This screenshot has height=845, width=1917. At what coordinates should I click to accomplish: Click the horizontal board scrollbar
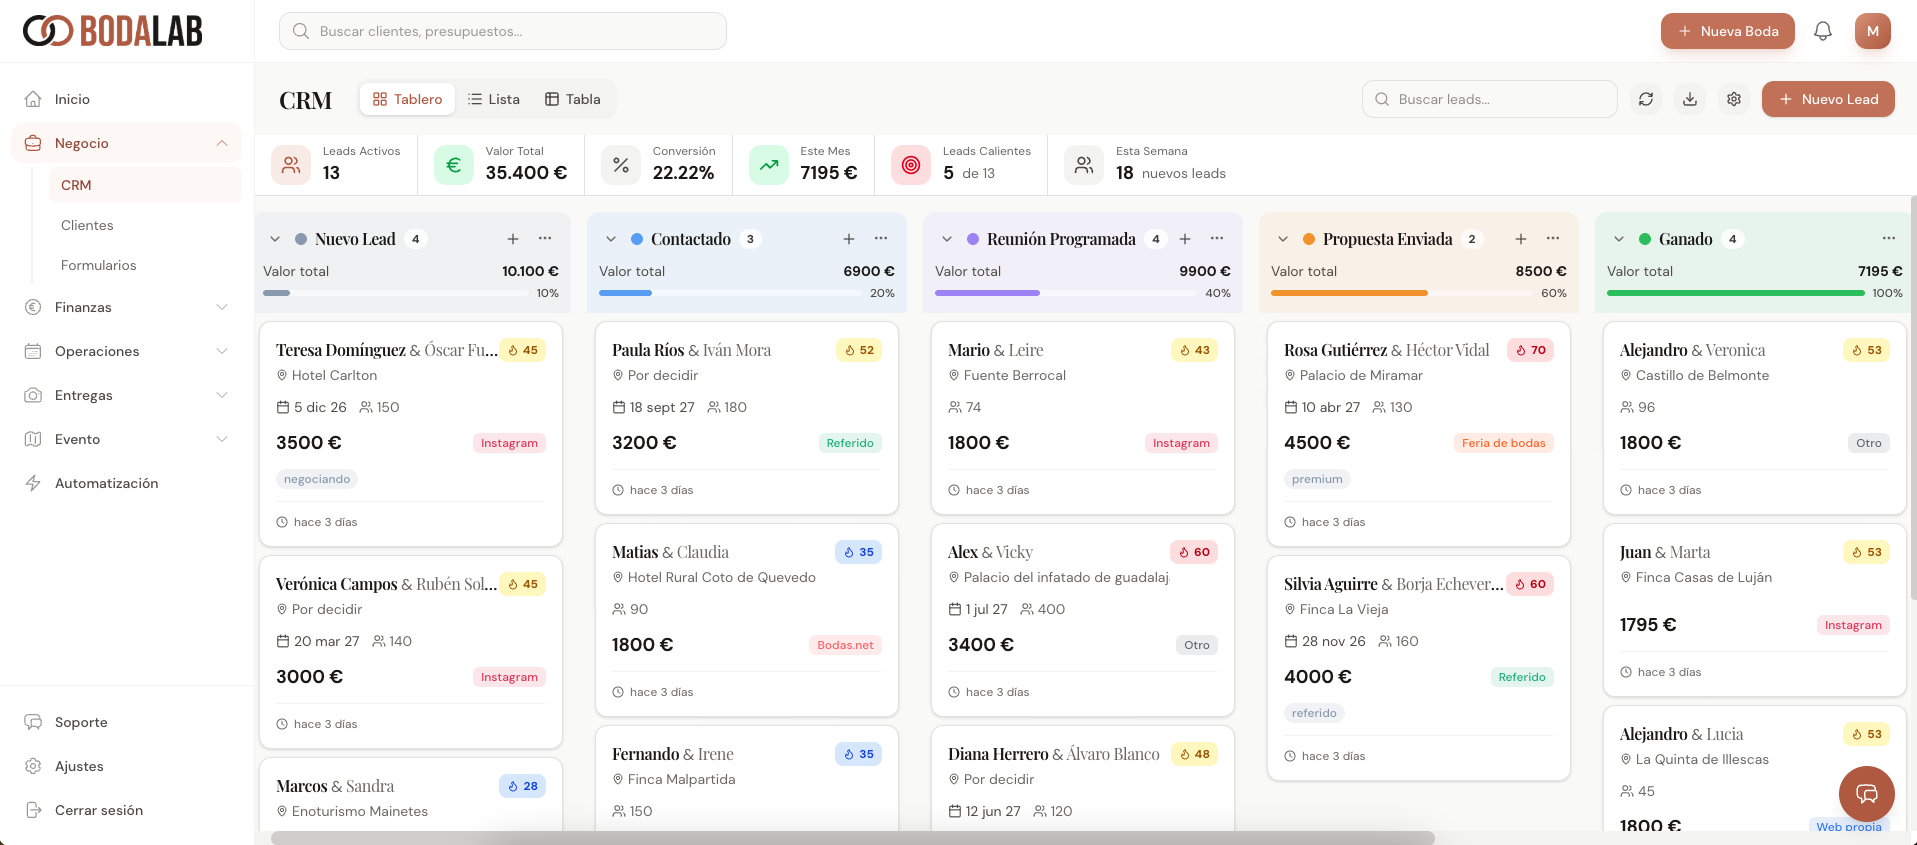(853, 838)
